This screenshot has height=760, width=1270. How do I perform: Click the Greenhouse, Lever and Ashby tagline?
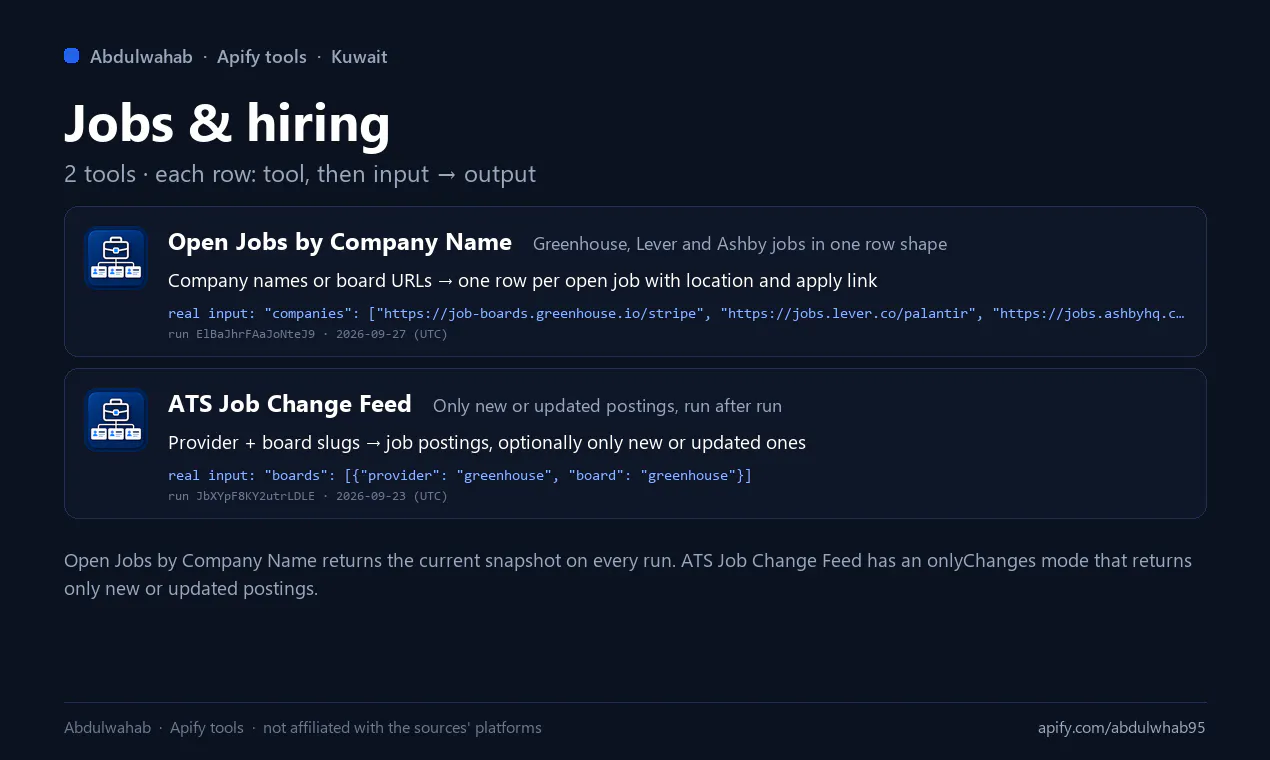[x=740, y=244]
